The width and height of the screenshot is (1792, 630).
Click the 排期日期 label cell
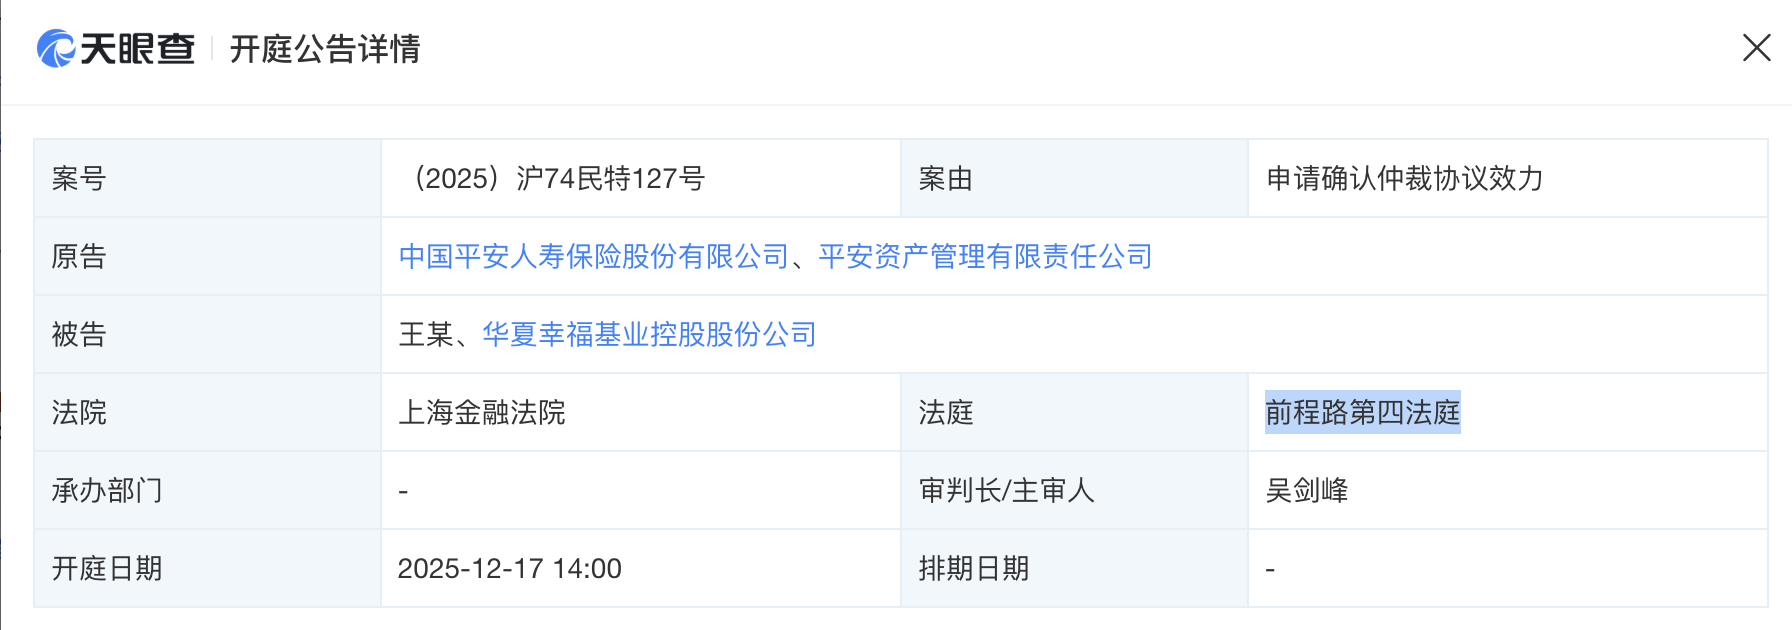[x=974, y=569]
